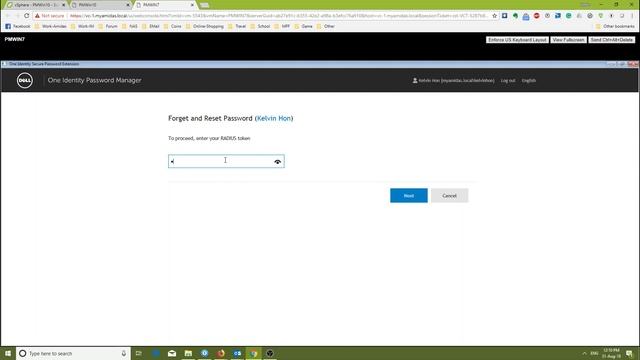
Task: Click the Evernote elephant extension icon
Action: [x=516, y=16]
